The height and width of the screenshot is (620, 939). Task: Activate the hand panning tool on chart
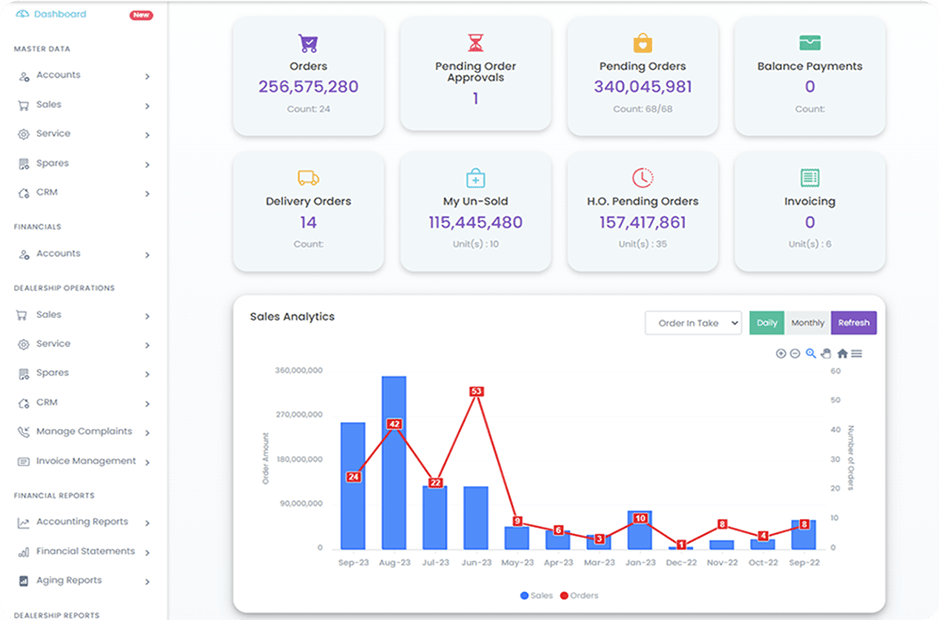826,353
